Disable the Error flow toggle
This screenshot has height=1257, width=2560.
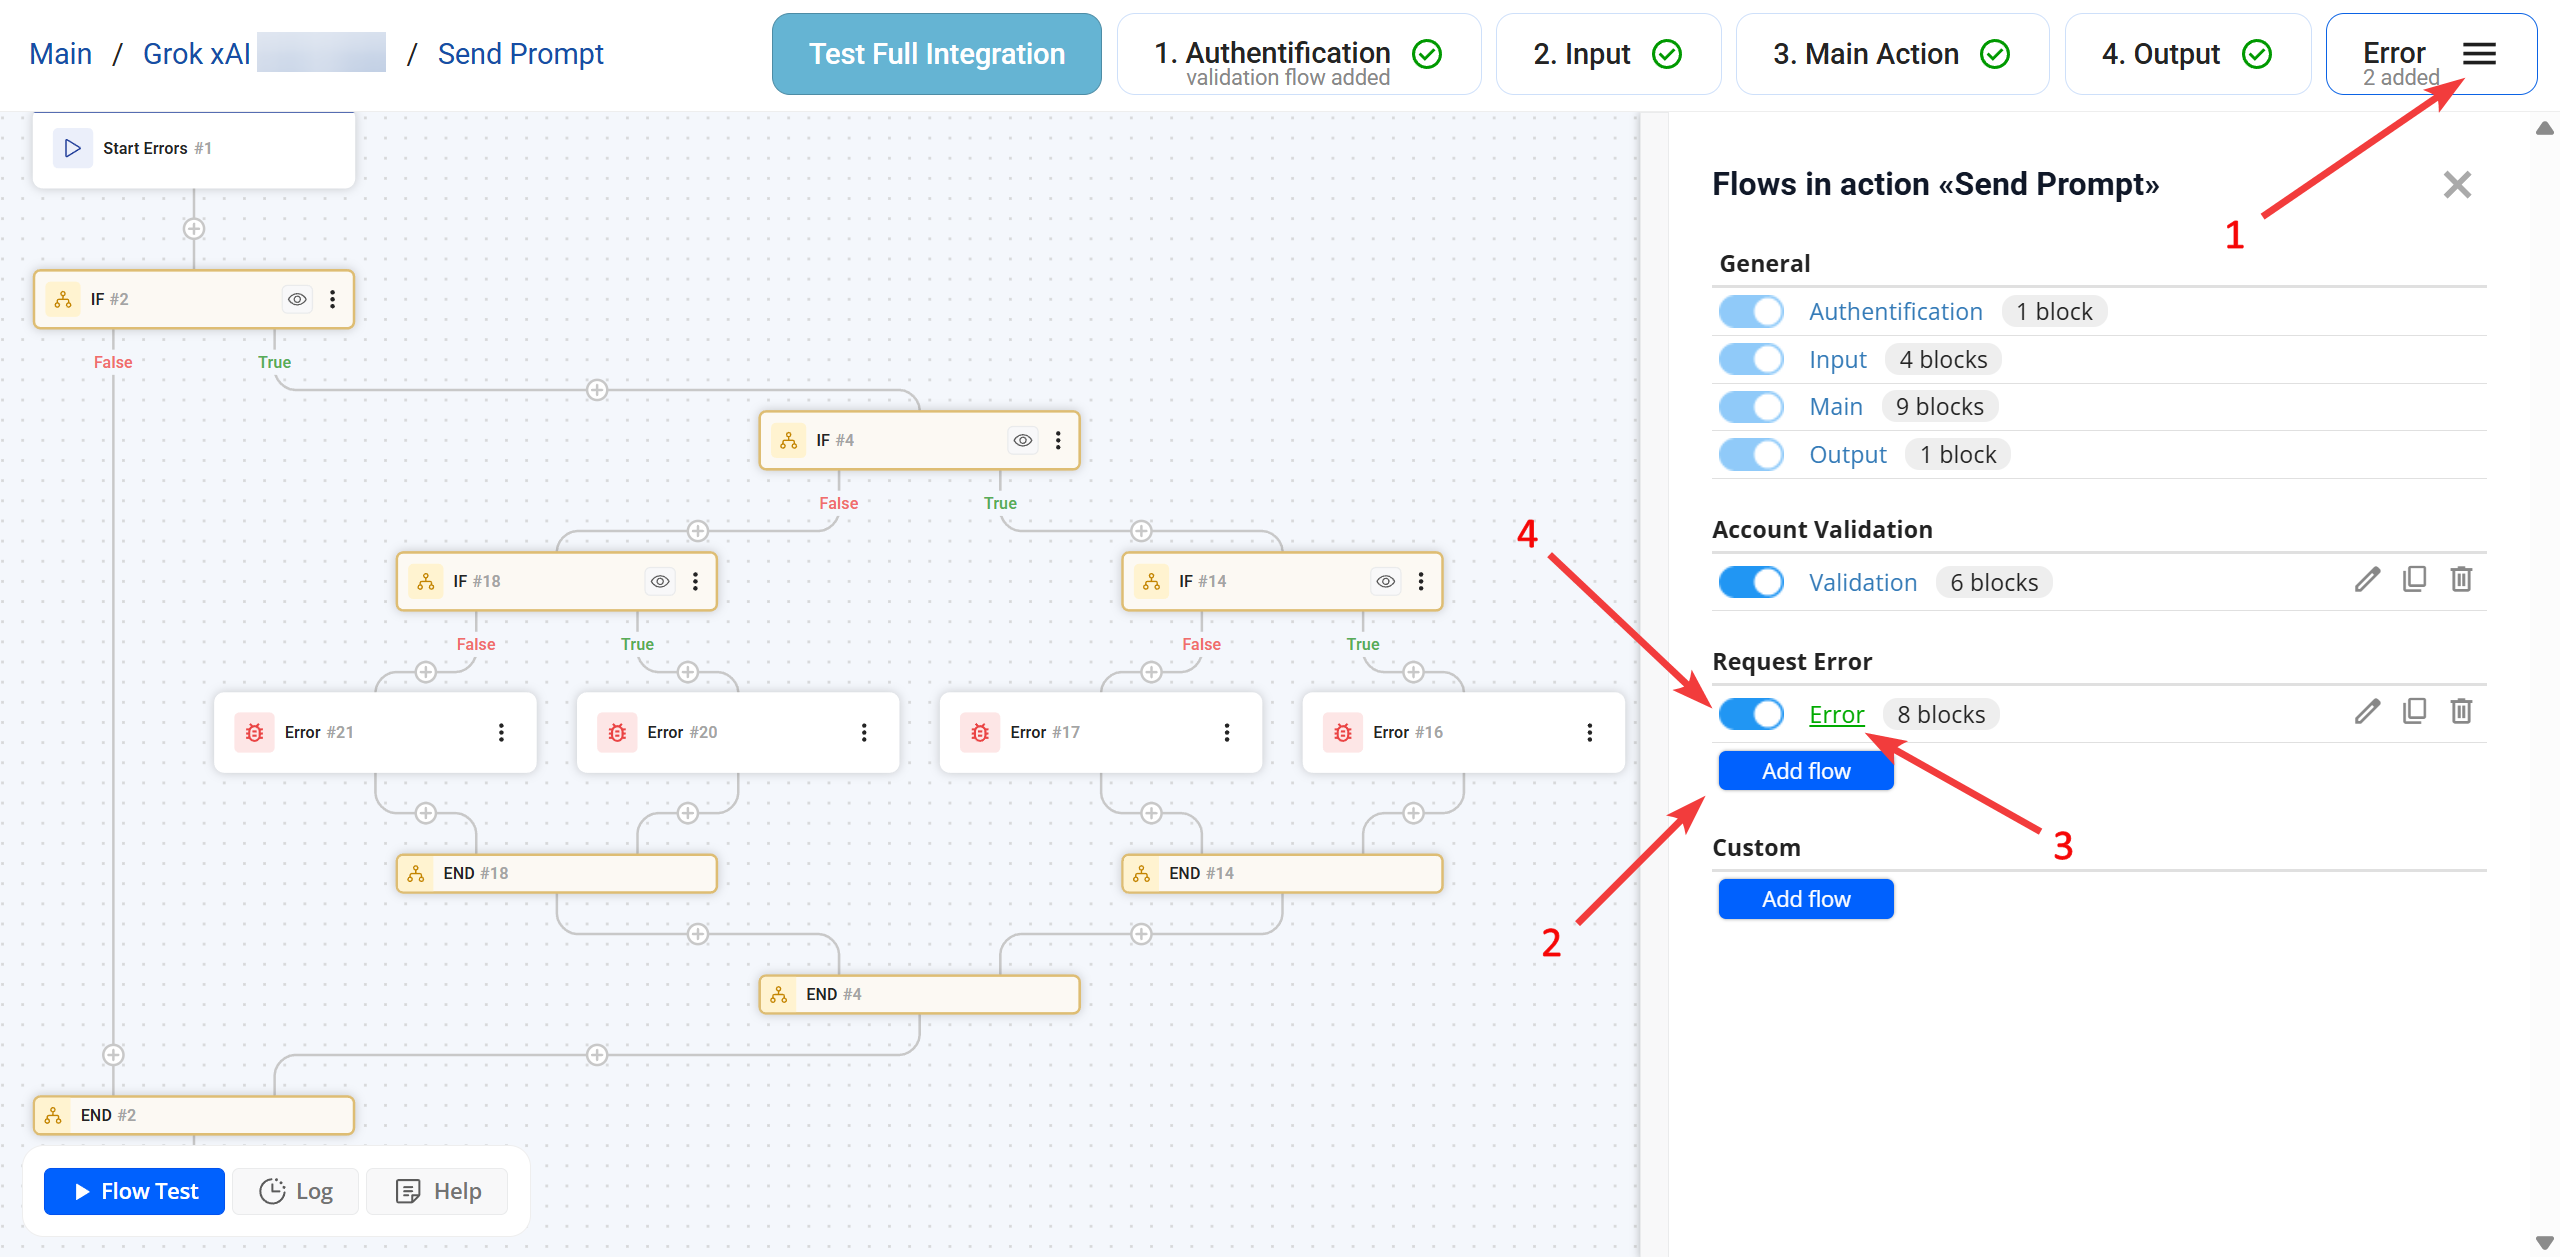(1751, 714)
